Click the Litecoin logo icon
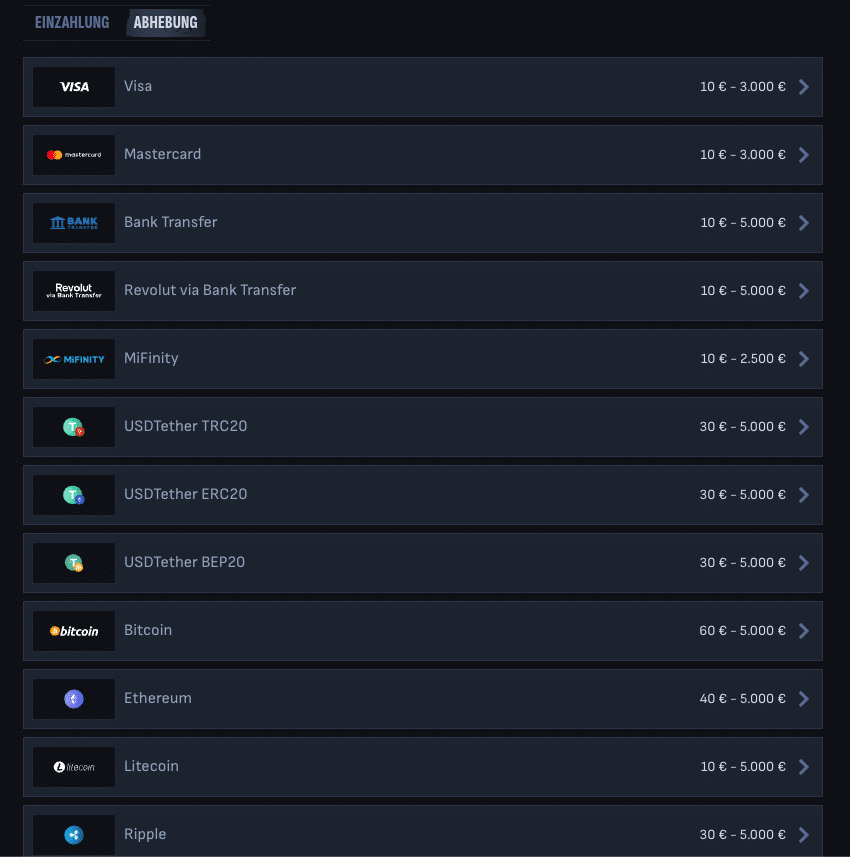 click(x=74, y=767)
